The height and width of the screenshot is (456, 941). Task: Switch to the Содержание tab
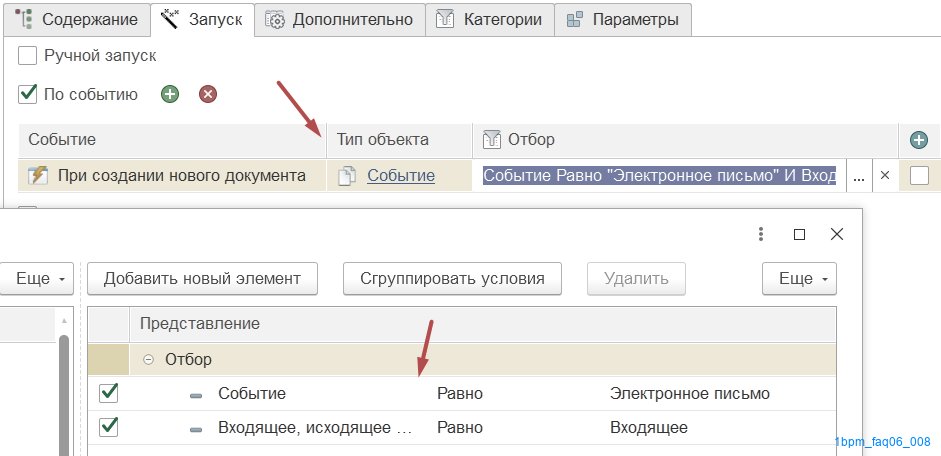[74, 19]
